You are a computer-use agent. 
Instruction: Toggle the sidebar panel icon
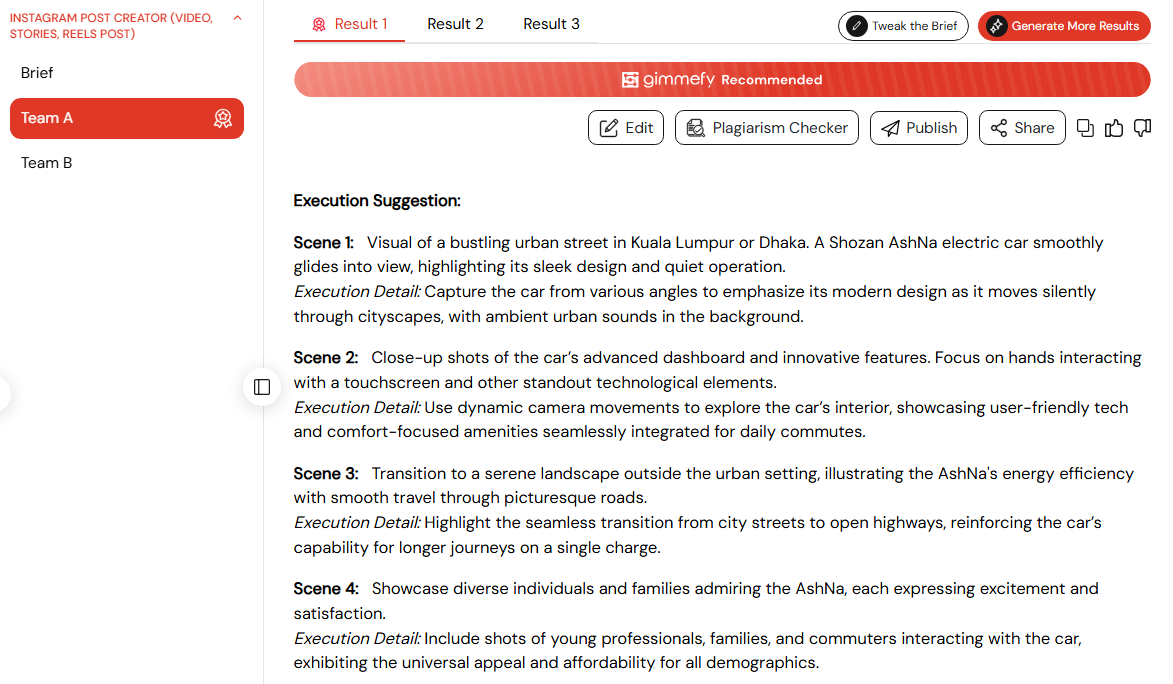coord(262,387)
